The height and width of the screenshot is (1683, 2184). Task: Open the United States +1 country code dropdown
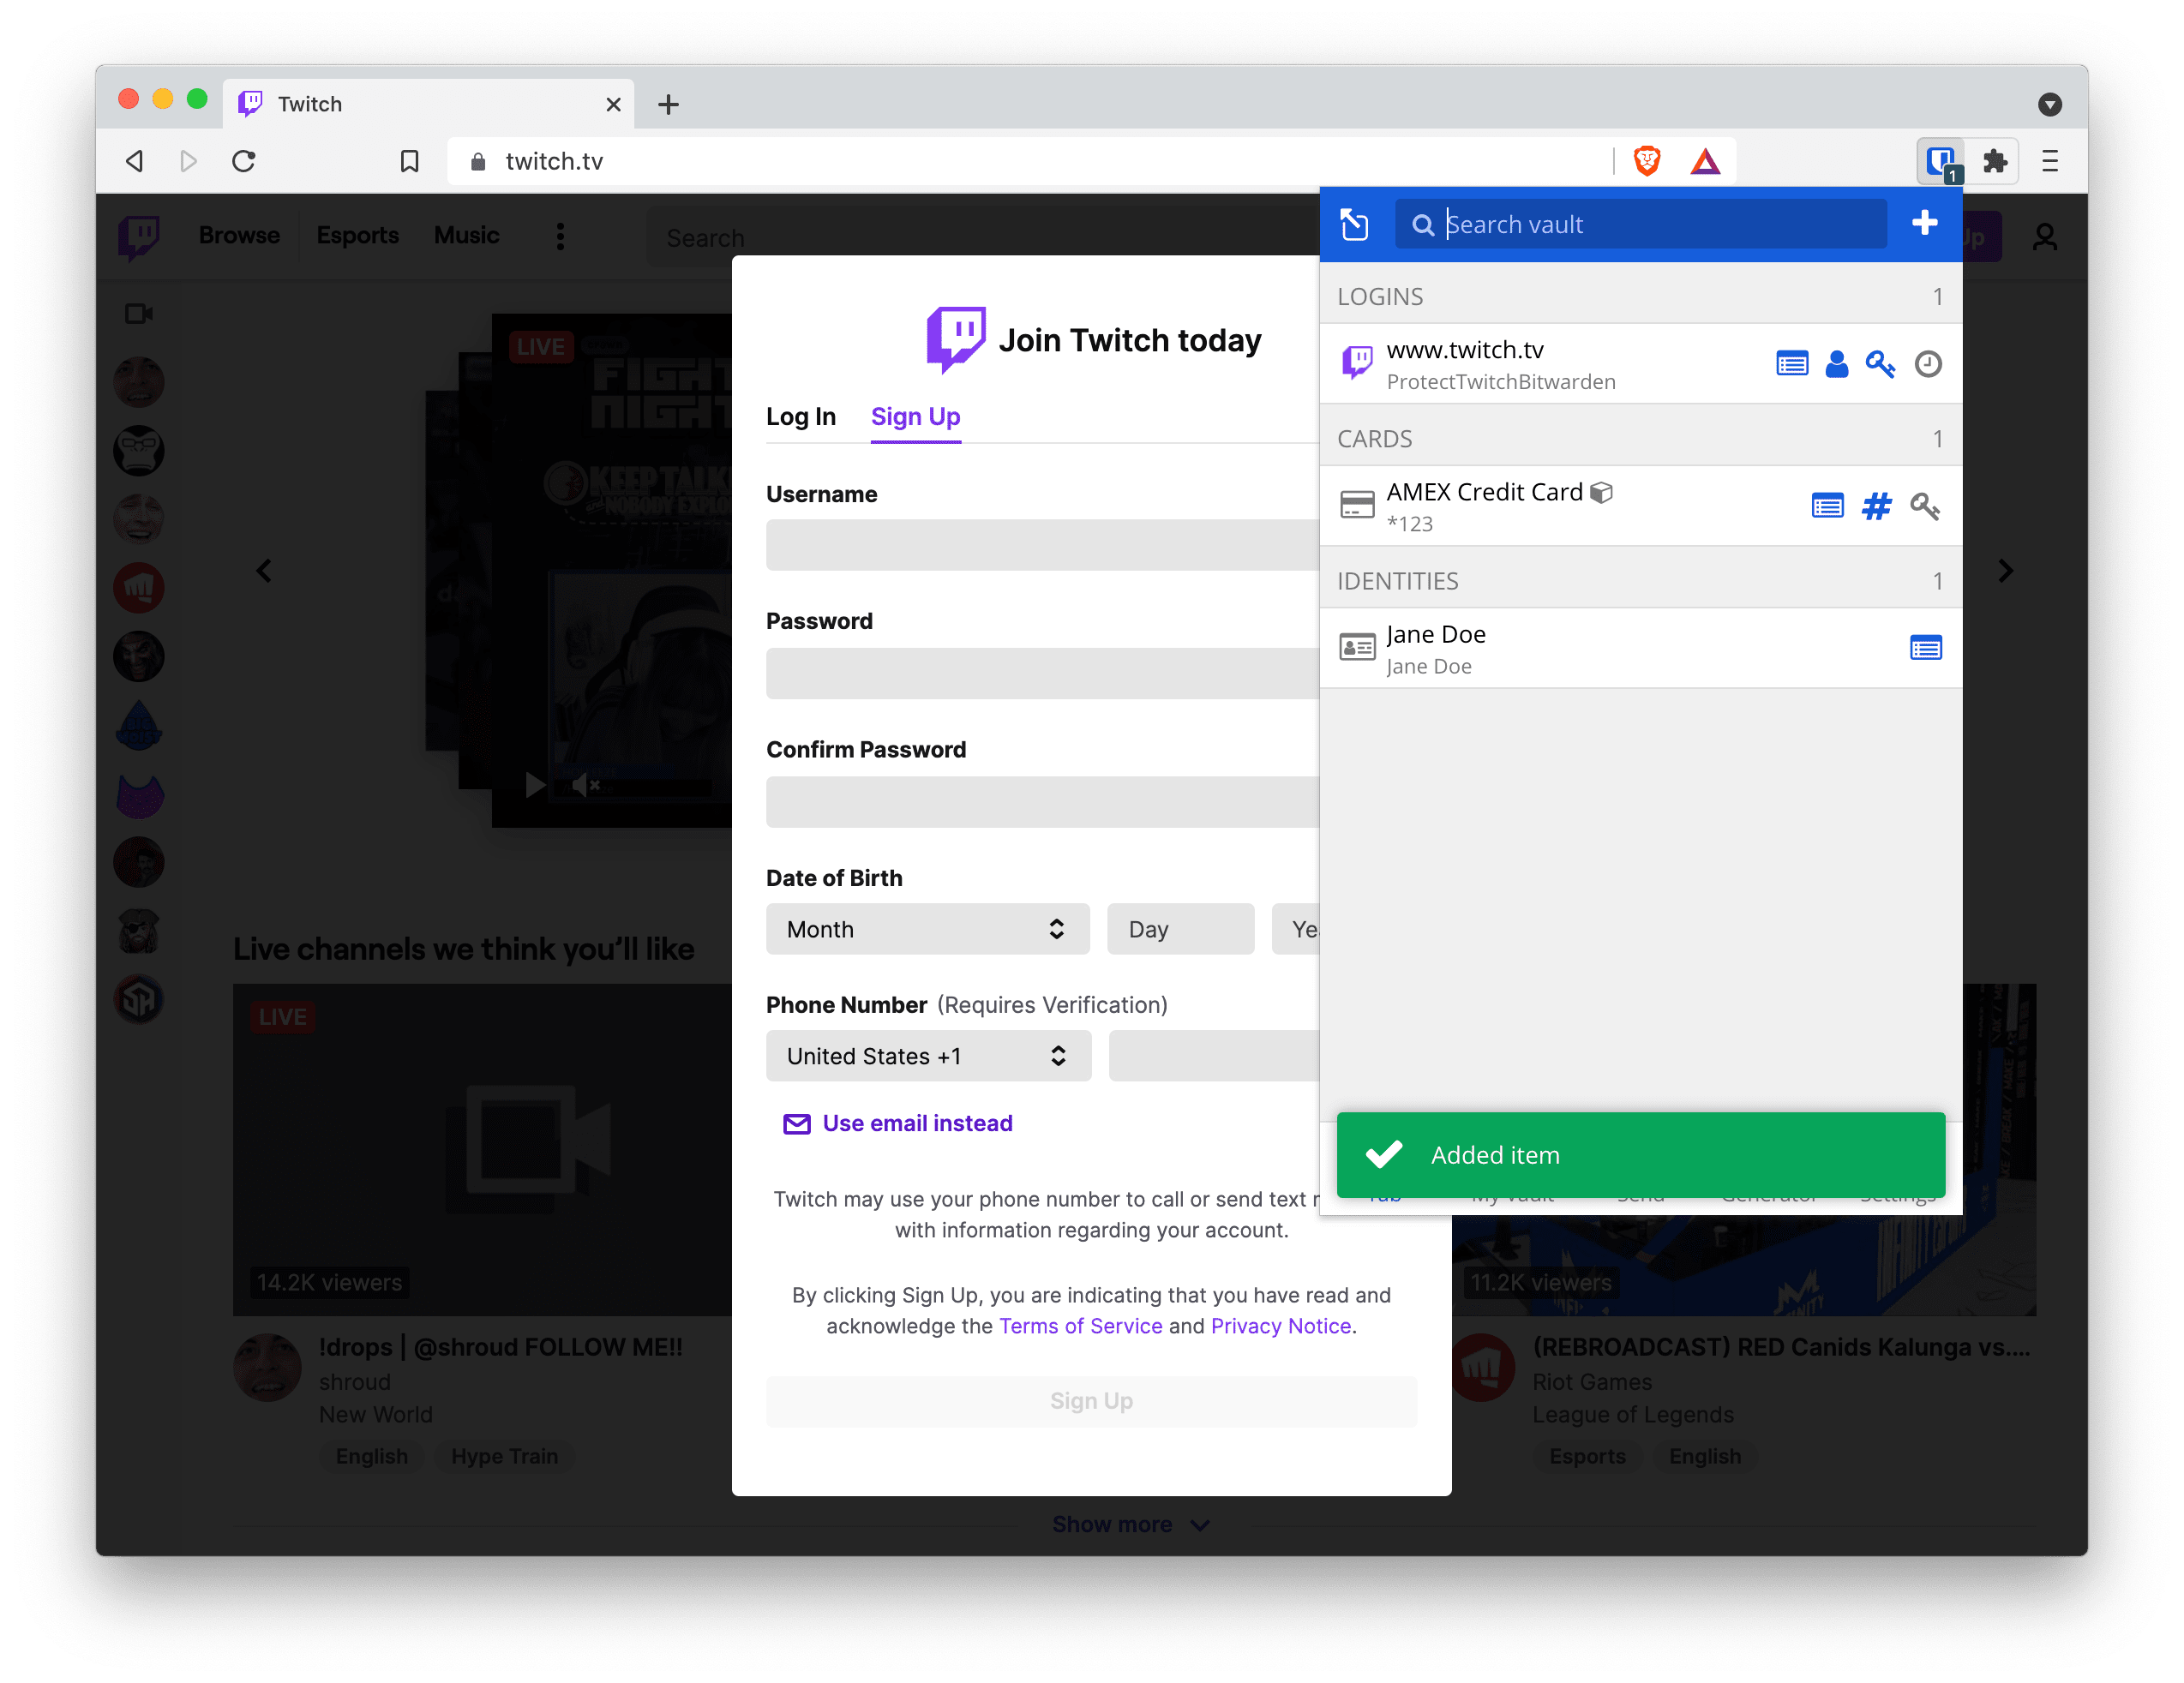(x=928, y=1056)
